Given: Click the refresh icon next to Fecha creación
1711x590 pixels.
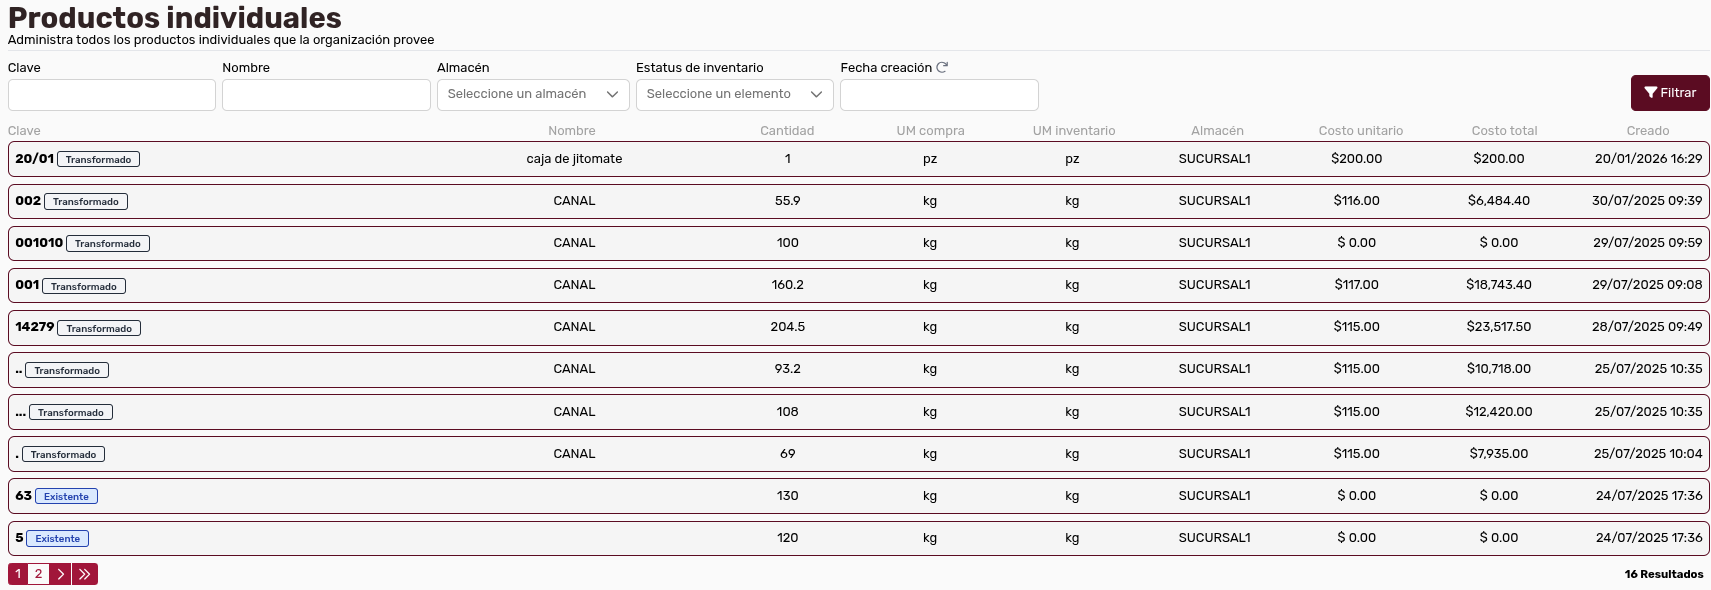Looking at the screenshot, I should click(x=942, y=67).
